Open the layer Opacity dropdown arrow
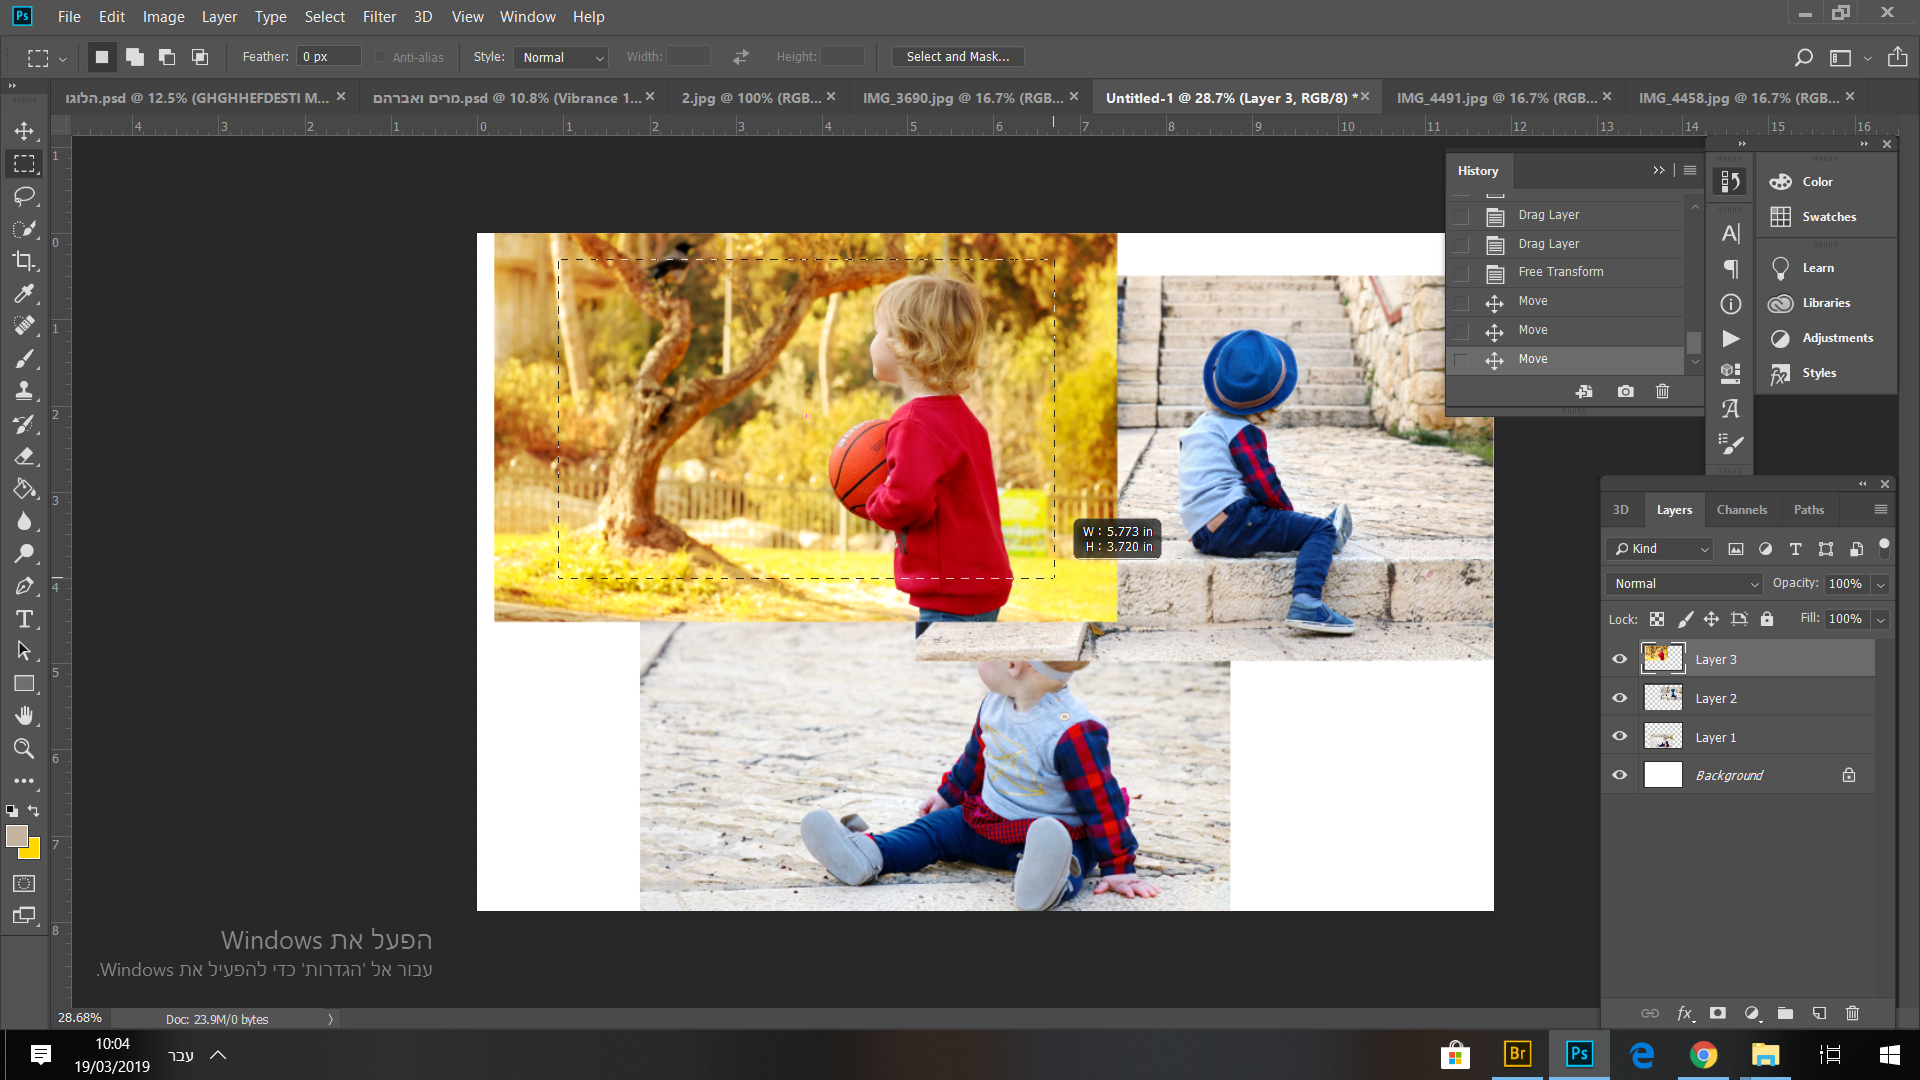 [1881, 584]
